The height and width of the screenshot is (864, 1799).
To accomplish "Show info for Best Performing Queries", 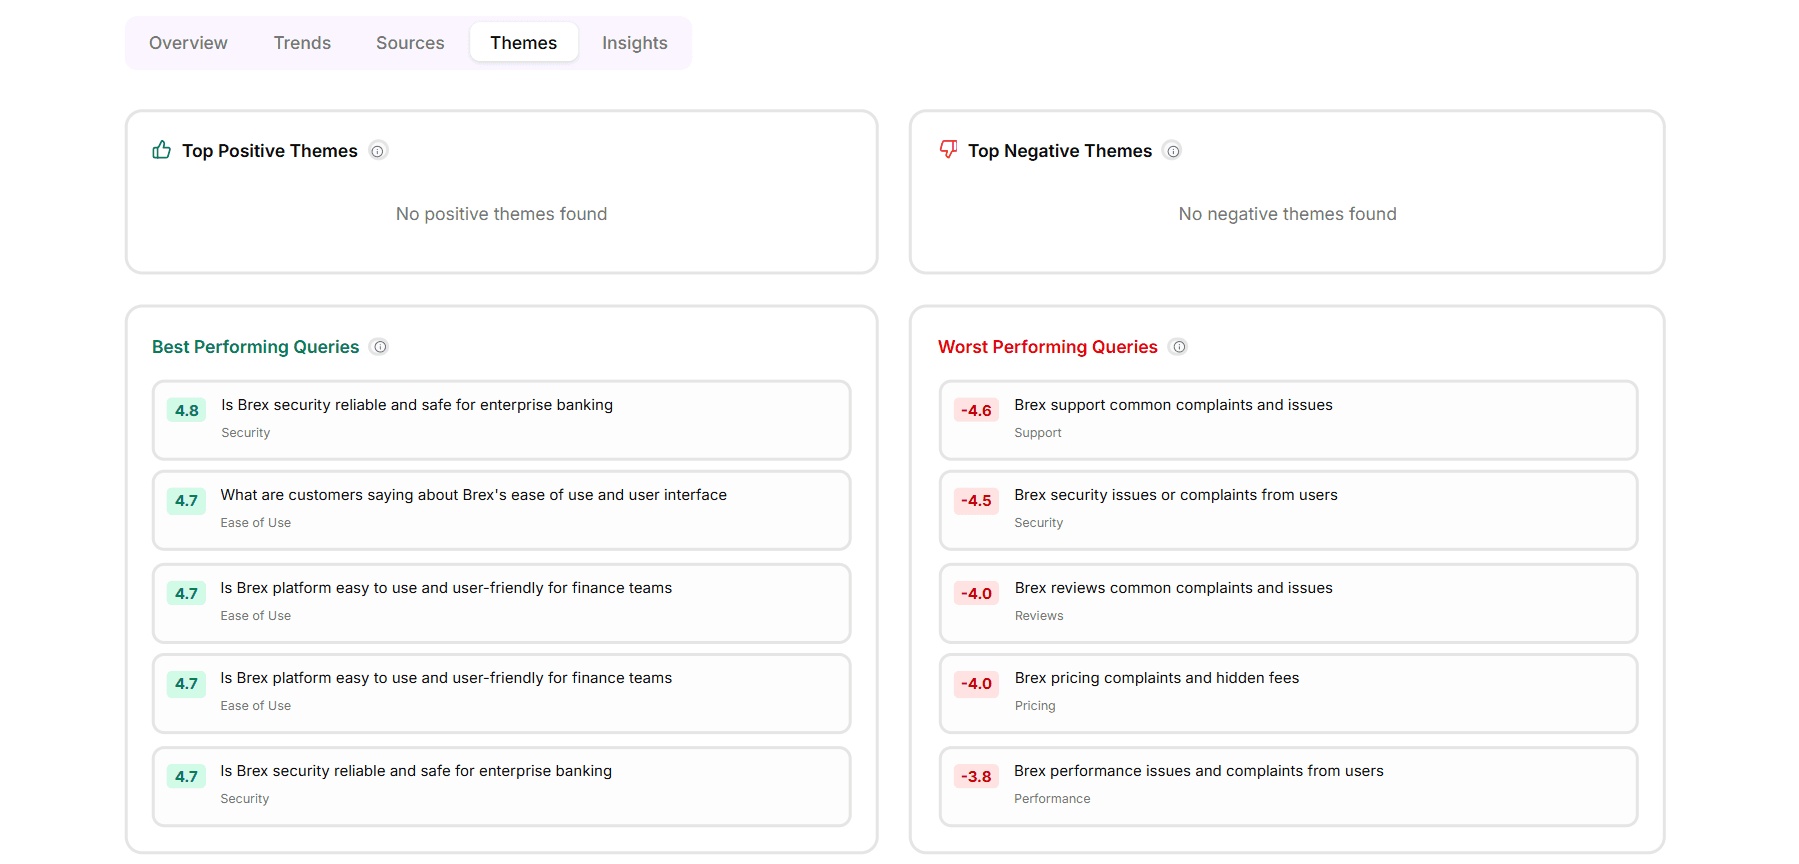I will pyautogui.click(x=380, y=347).
